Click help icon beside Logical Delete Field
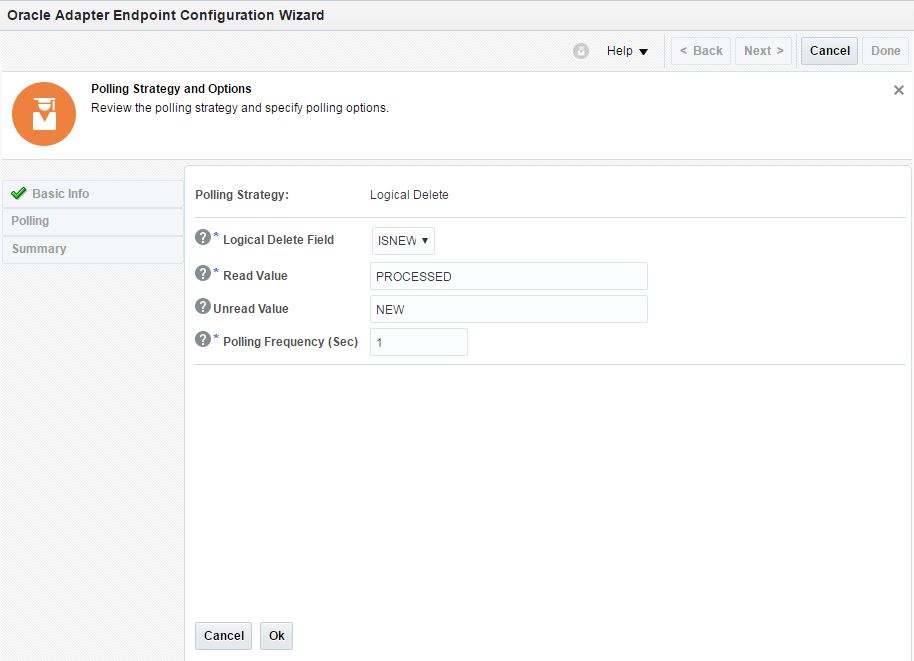The height and width of the screenshot is (661, 914). tap(203, 238)
